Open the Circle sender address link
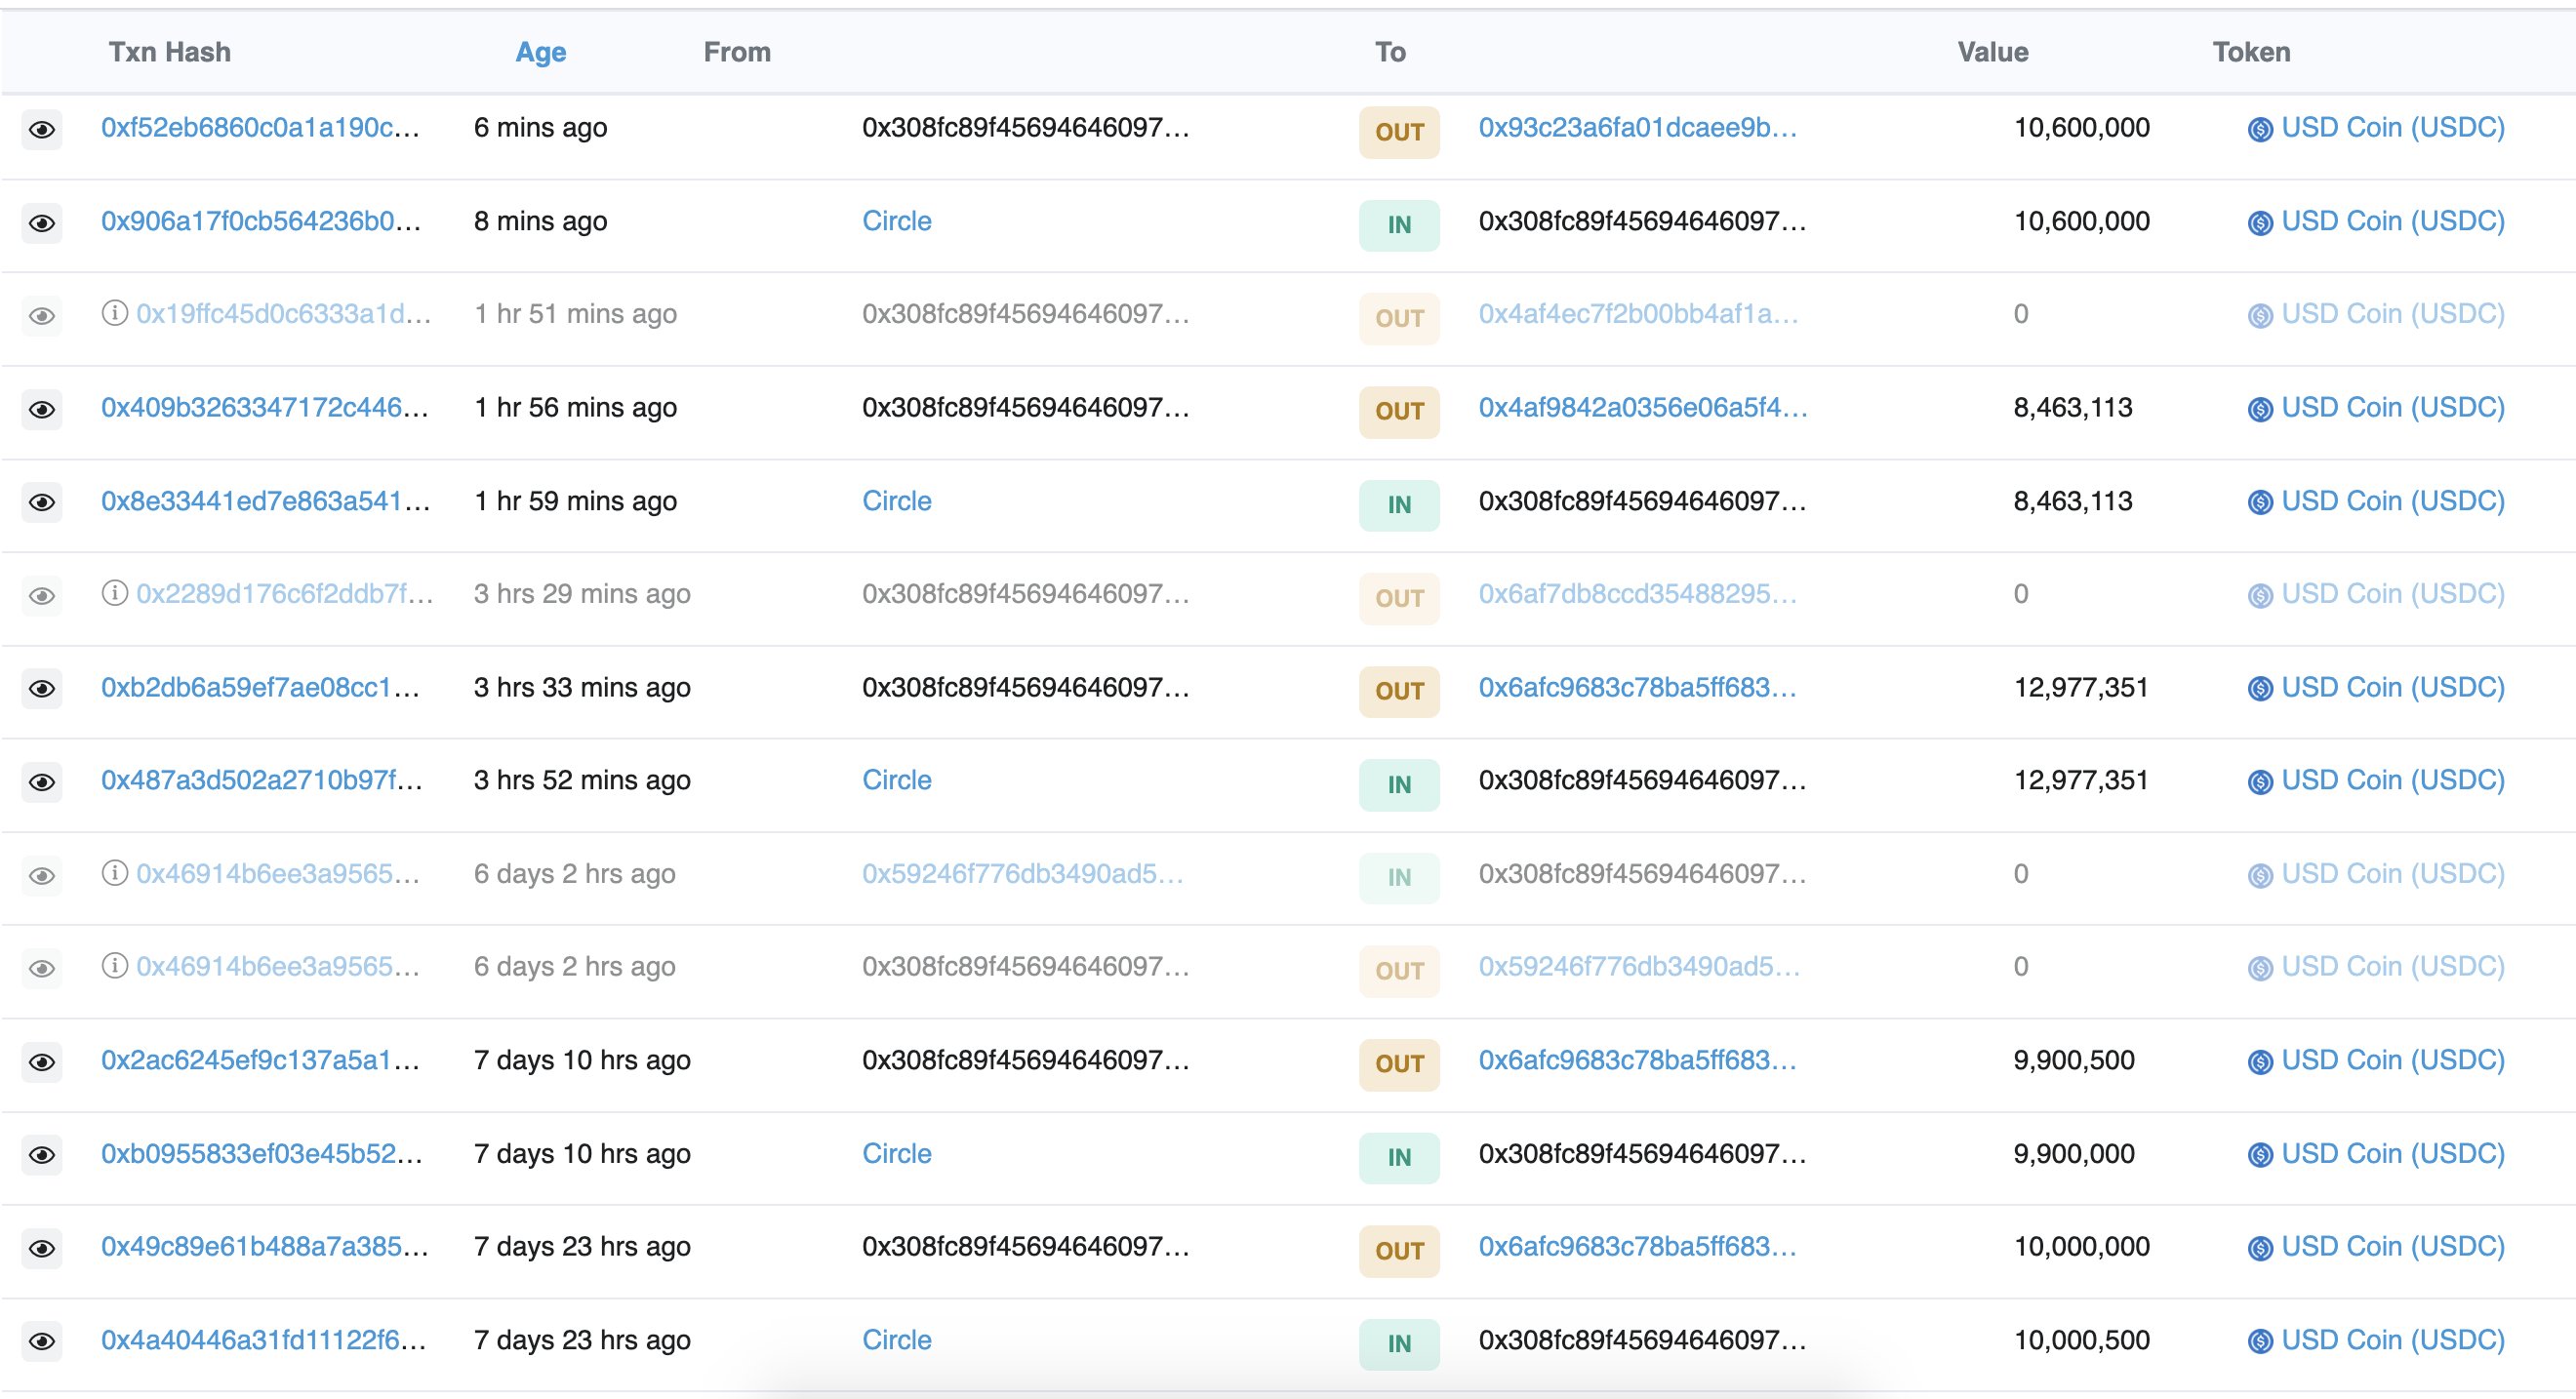 coord(896,221)
